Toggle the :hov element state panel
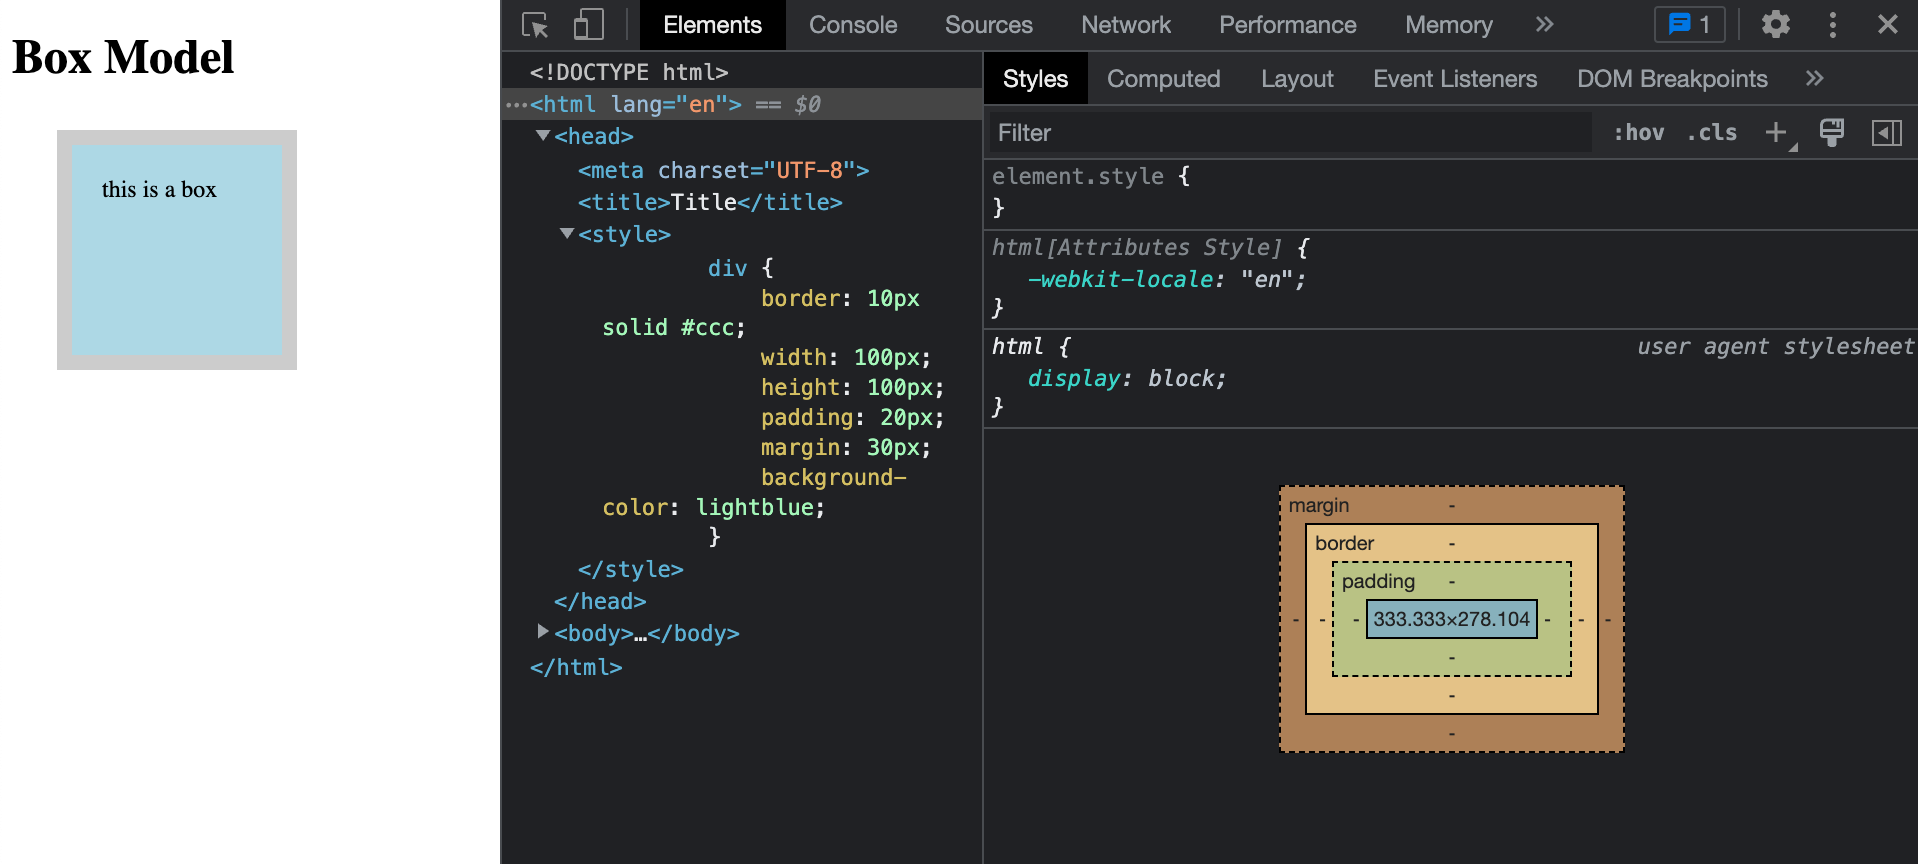 (1639, 132)
